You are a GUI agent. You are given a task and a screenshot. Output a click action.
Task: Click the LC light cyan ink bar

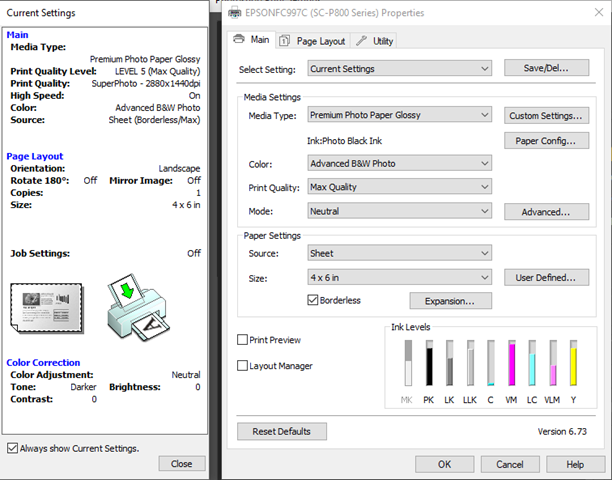click(x=532, y=363)
